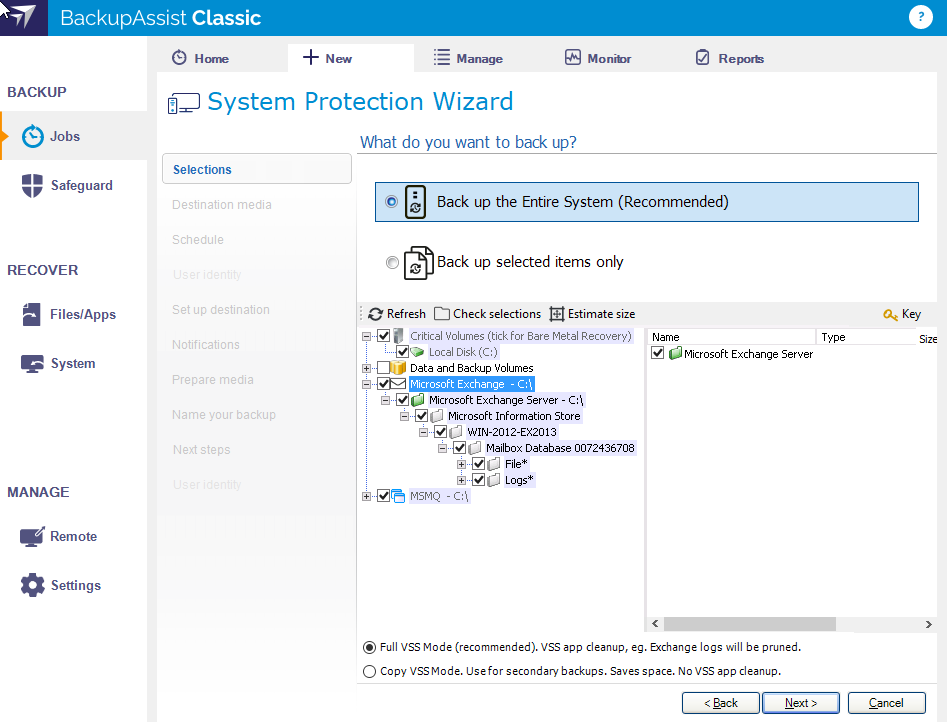Open the Key legend
This screenshot has width=947, height=722.
point(901,314)
